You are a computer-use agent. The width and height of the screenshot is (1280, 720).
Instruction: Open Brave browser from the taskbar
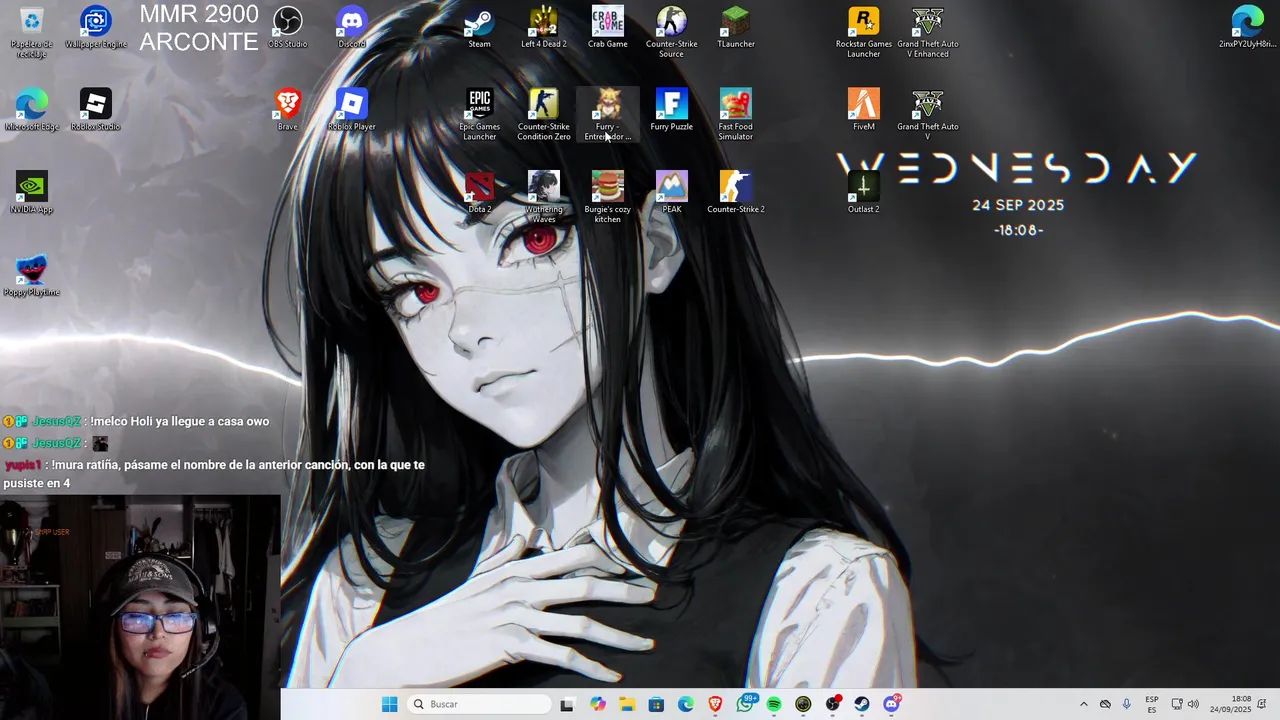point(715,704)
